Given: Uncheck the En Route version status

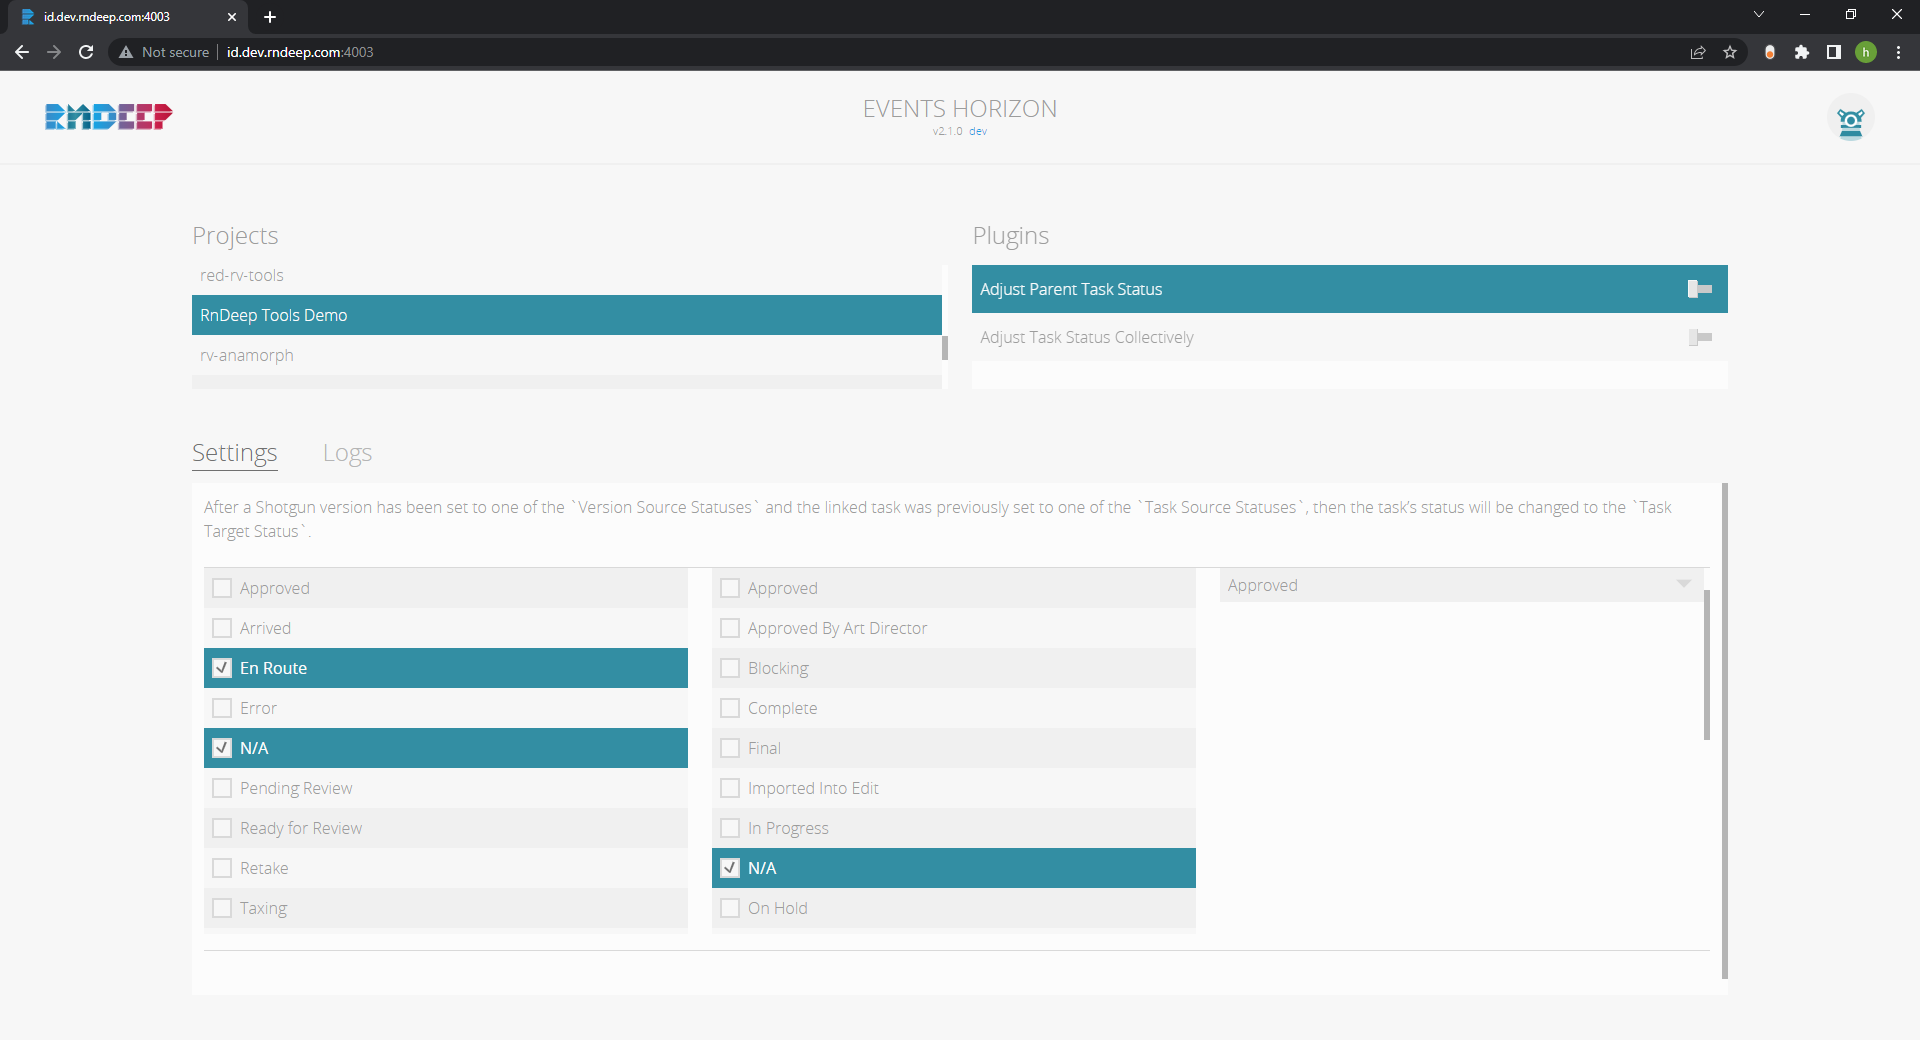Looking at the screenshot, I should tap(222, 668).
